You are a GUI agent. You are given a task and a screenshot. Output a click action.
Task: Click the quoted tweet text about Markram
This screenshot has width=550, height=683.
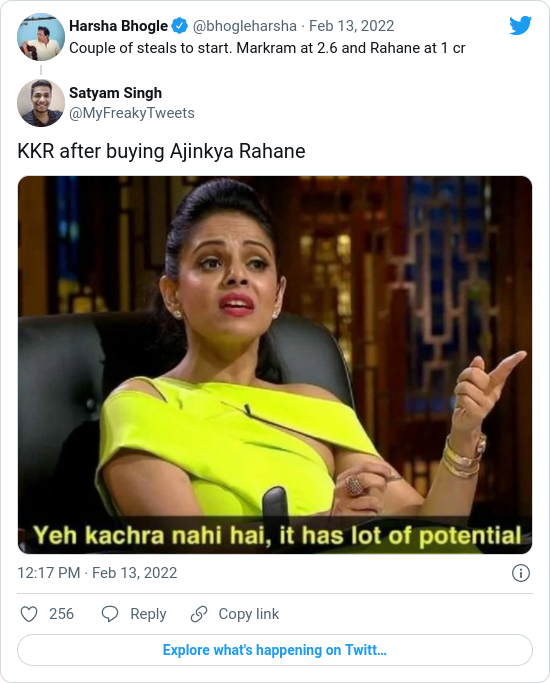(x=267, y=48)
